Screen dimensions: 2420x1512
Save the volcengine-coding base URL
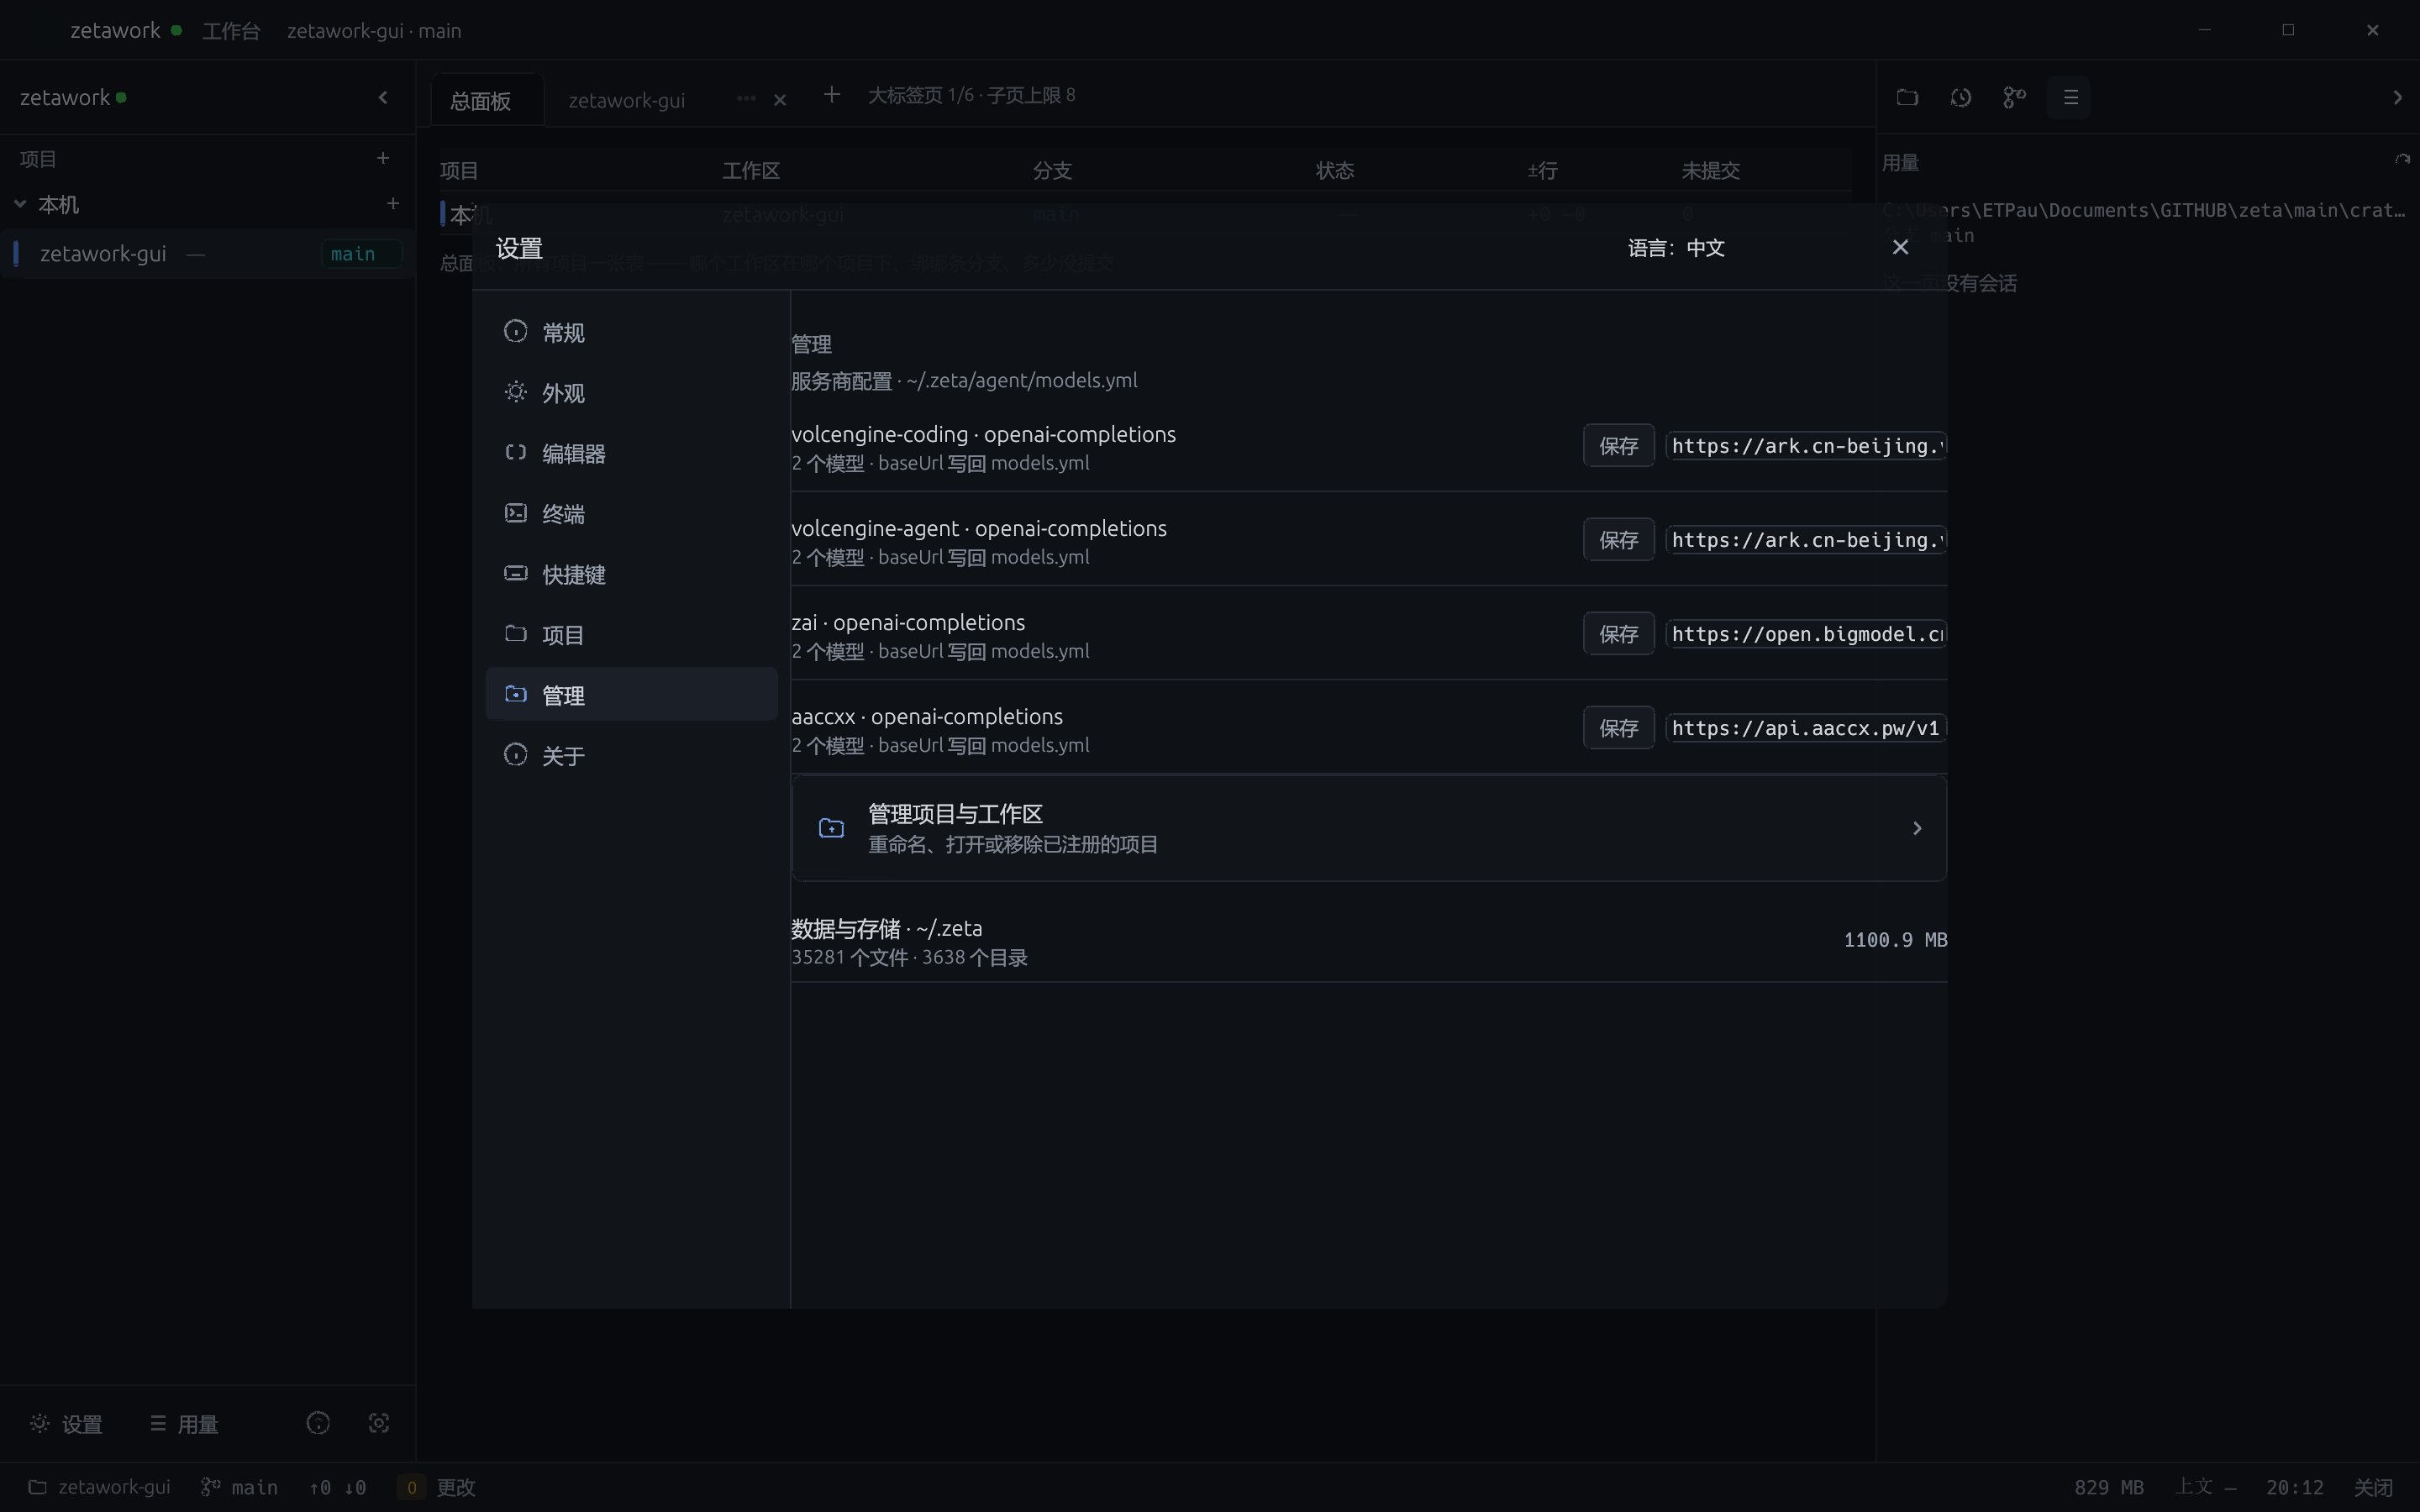point(1618,446)
